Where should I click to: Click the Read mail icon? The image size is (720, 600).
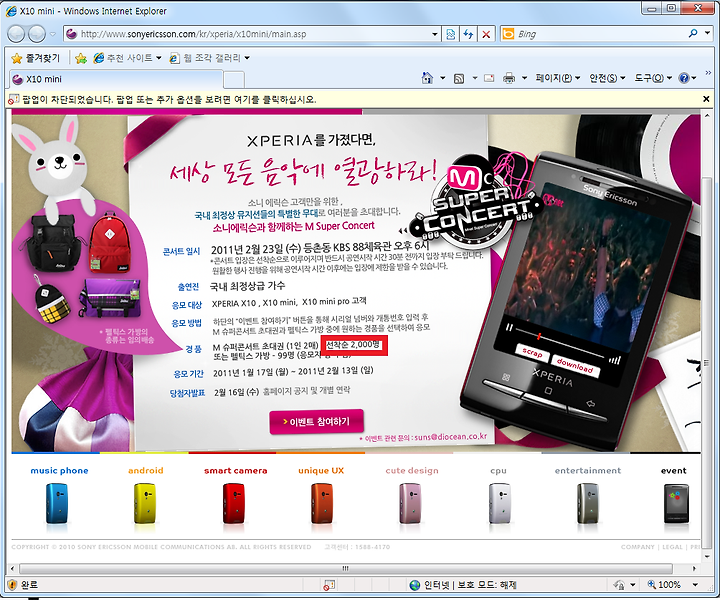(x=489, y=78)
